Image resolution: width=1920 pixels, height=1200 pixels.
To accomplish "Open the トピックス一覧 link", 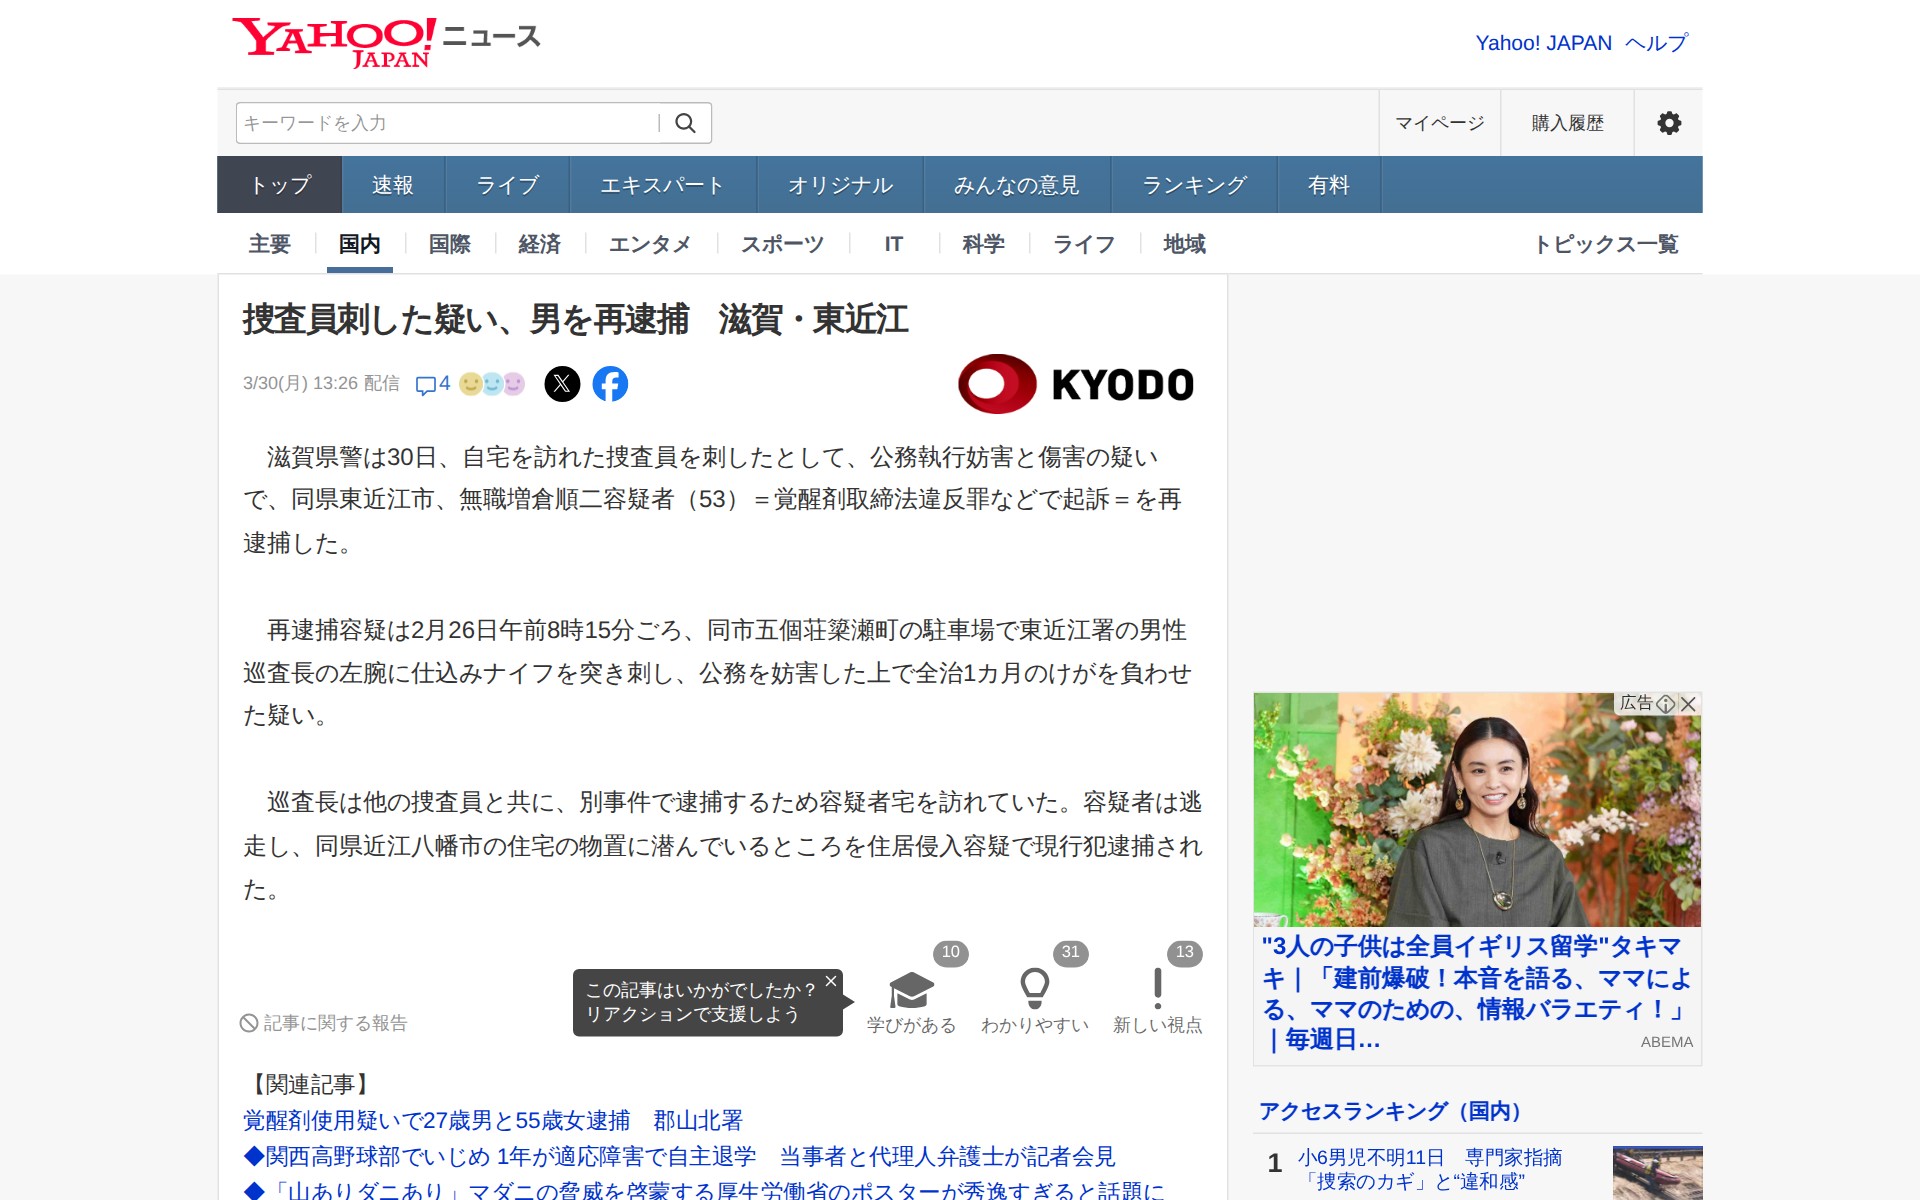I will click(x=1606, y=244).
